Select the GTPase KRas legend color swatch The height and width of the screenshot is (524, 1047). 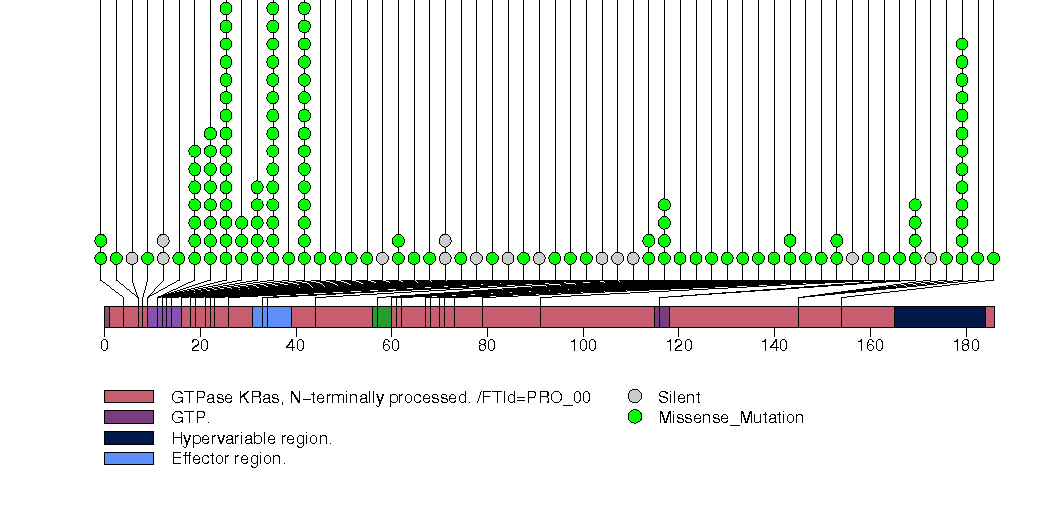click(129, 397)
